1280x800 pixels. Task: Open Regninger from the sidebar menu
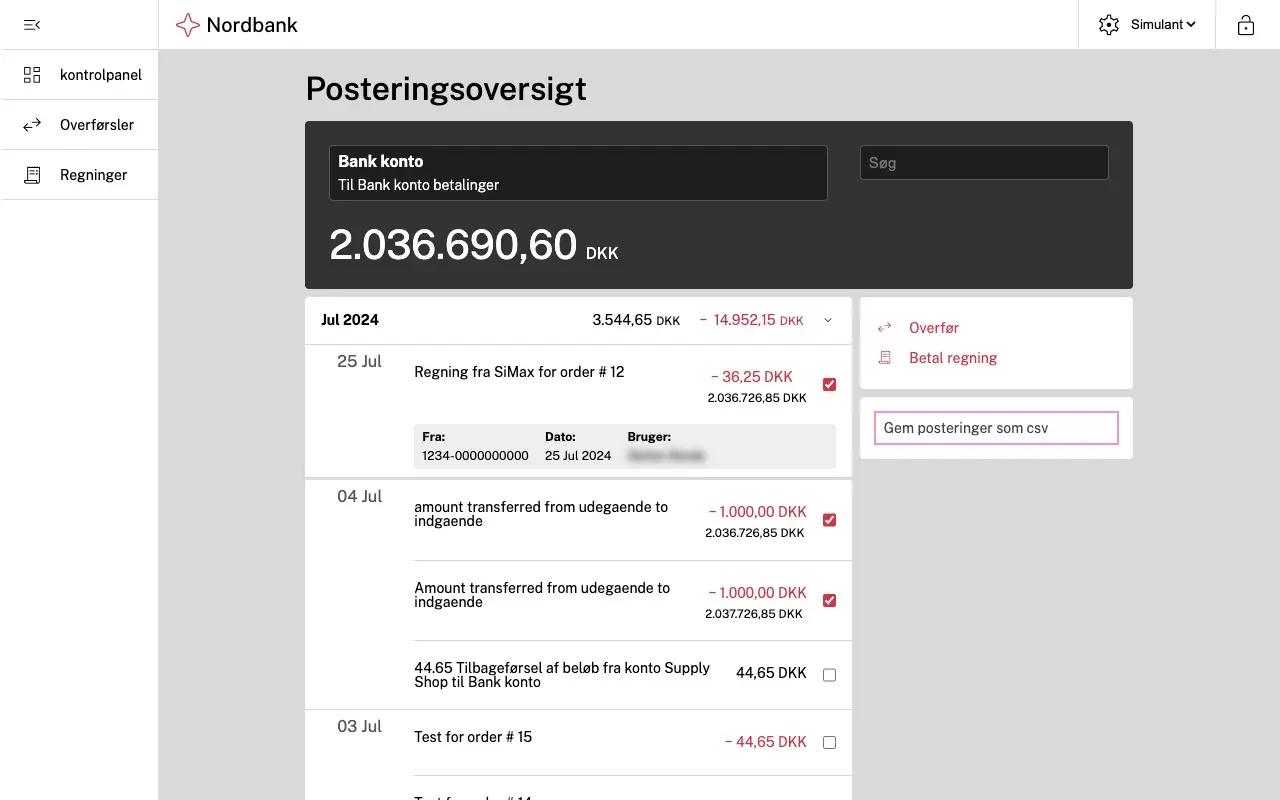[x=94, y=174]
